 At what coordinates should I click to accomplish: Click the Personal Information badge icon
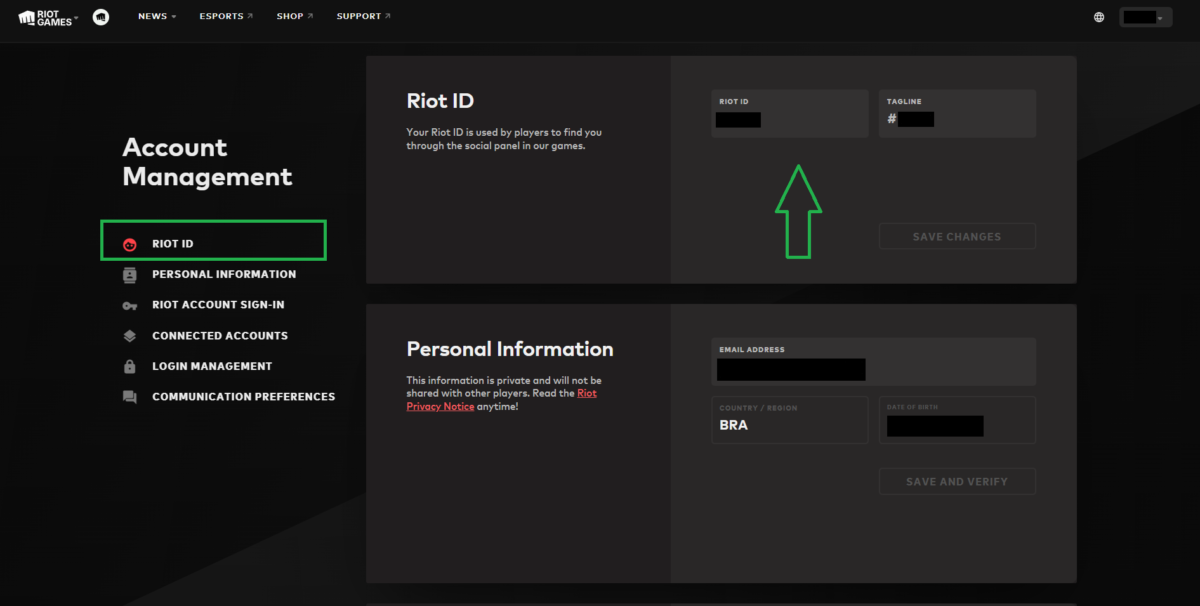coord(129,275)
